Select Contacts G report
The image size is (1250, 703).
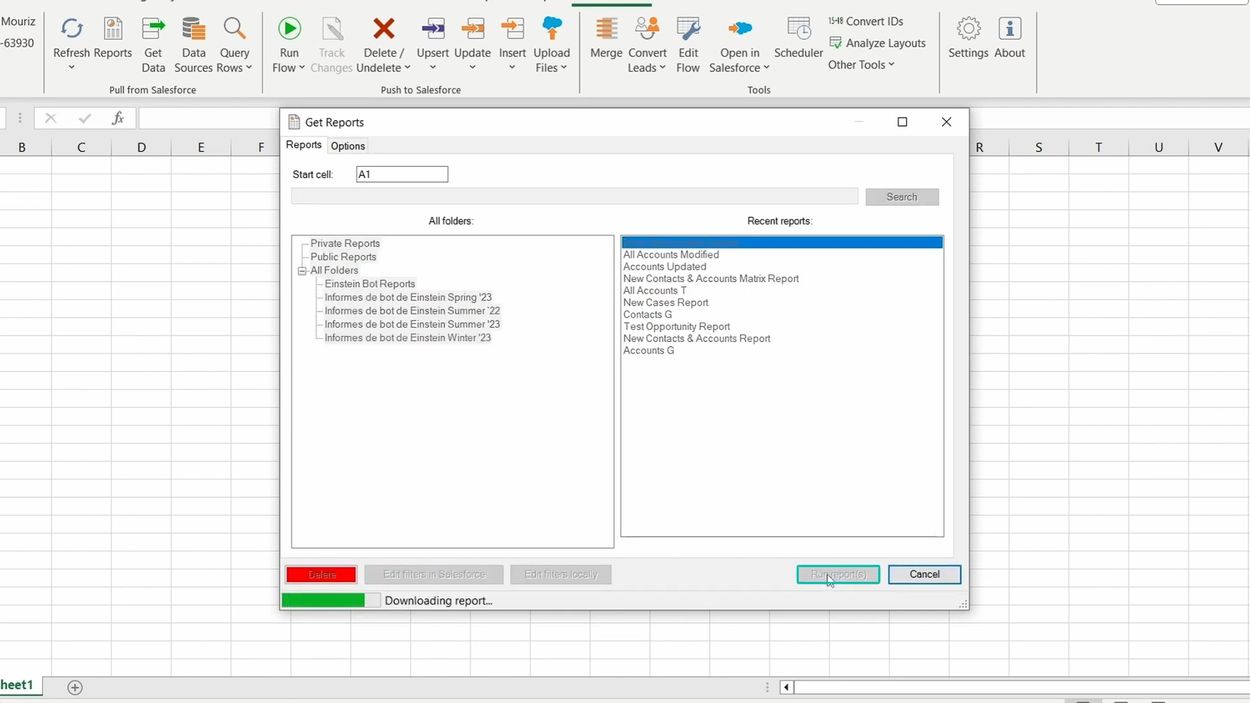tap(648, 315)
